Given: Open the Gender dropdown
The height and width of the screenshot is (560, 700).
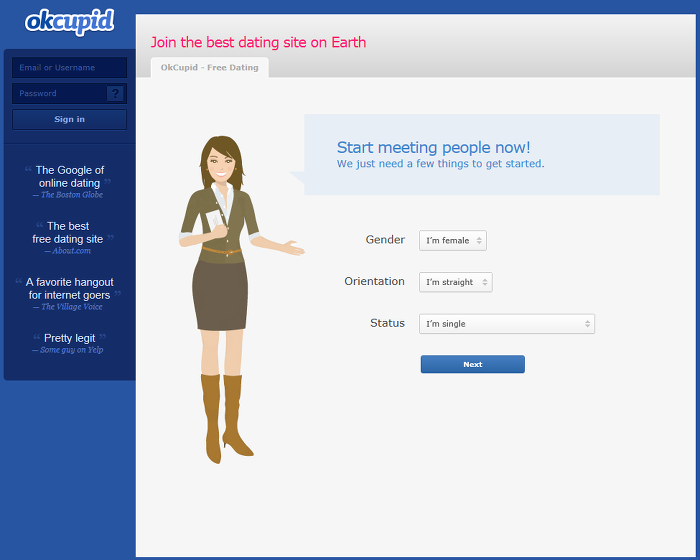Looking at the screenshot, I should pos(453,240).
